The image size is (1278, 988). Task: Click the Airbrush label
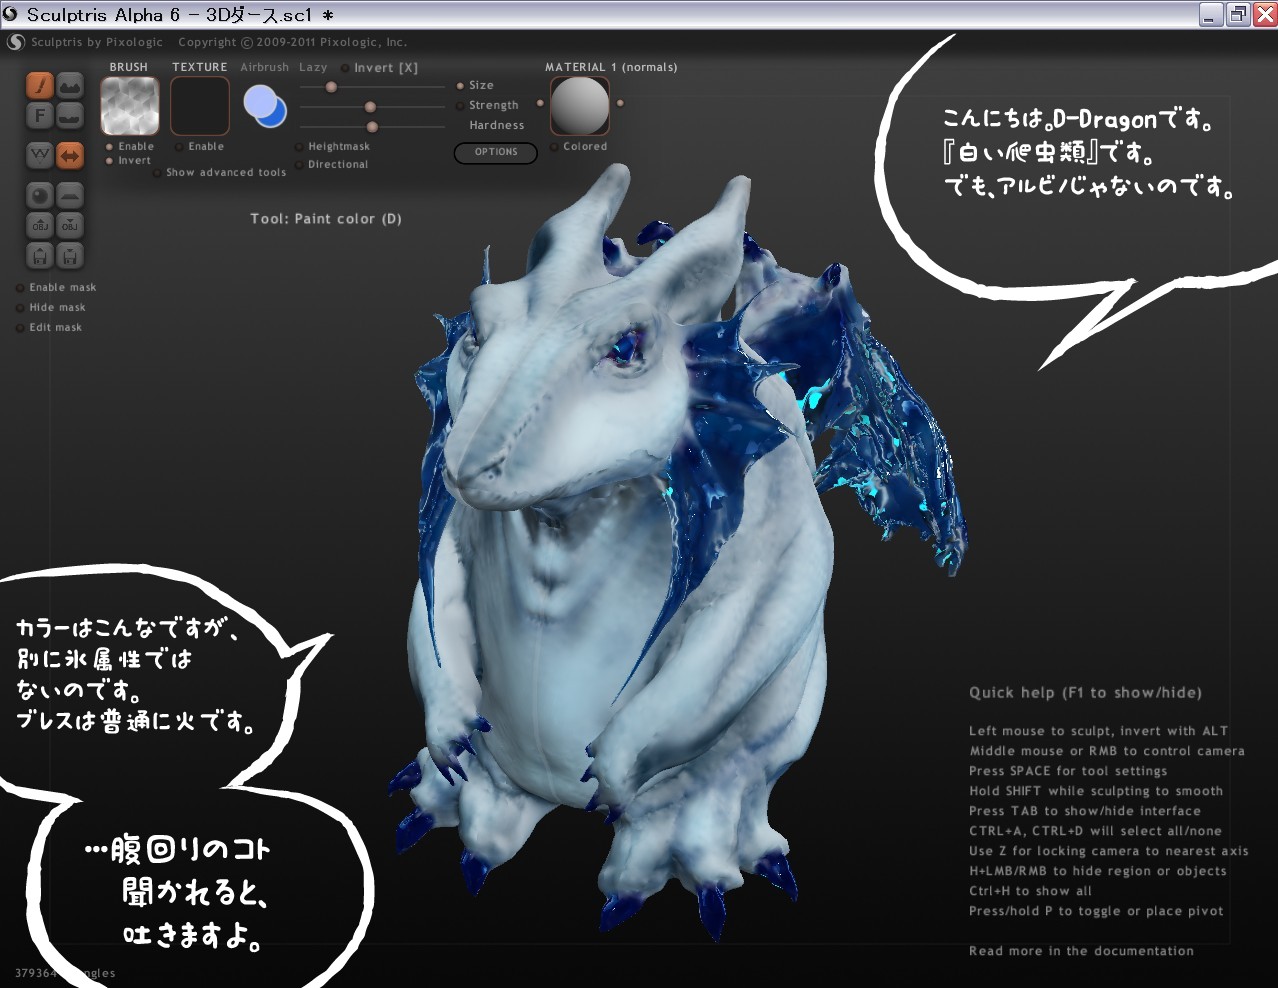tap(264, 67)
